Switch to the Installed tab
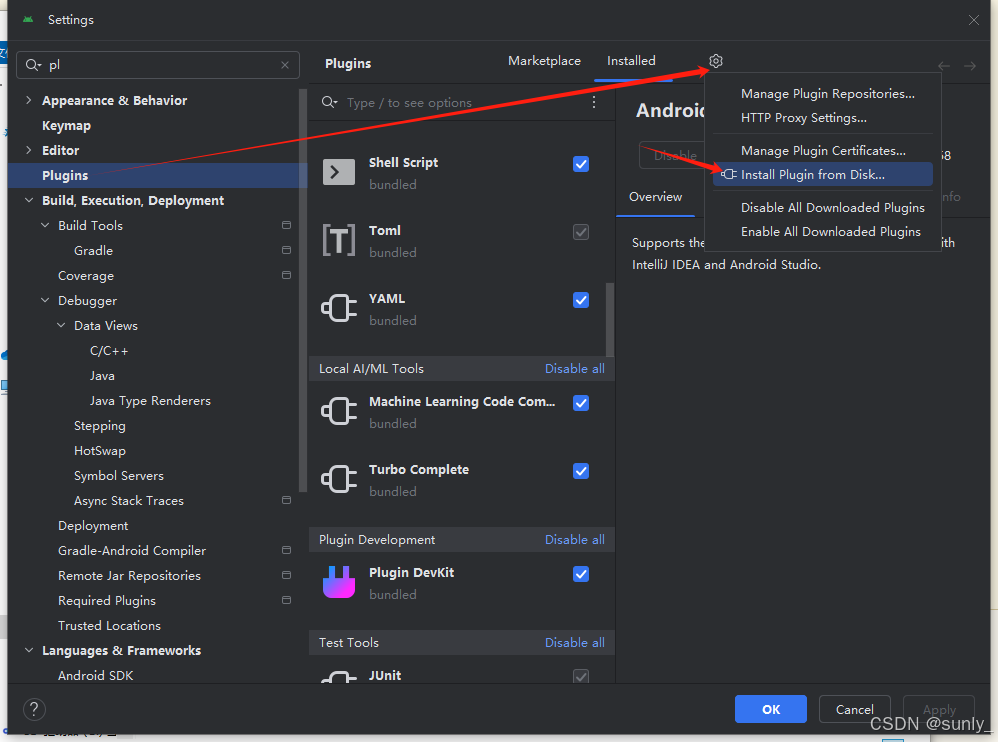998x742 pixels. click(x=631, y=61)
